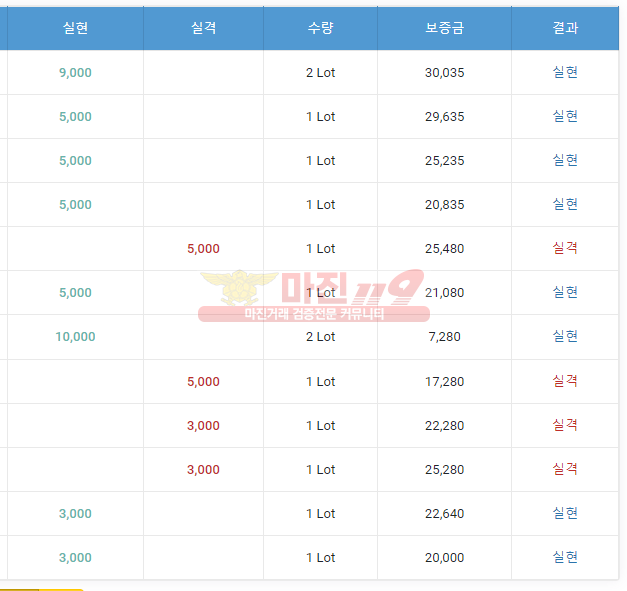Screen dimensions: 627x591
Task: Select 1 Lot in the 17,280 row
Action: pos(320,381)
